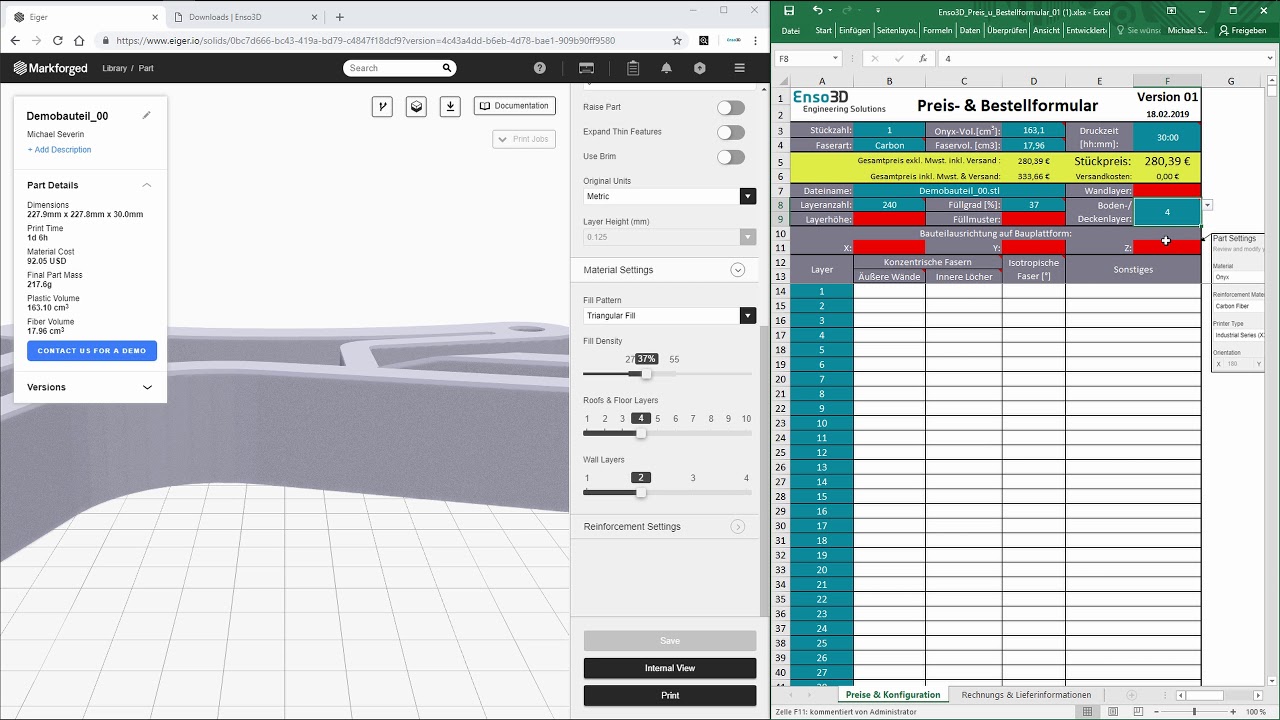Open the printers icon in Markforged header
This screenshot has height=720, width=1280.
pos(587,68)
